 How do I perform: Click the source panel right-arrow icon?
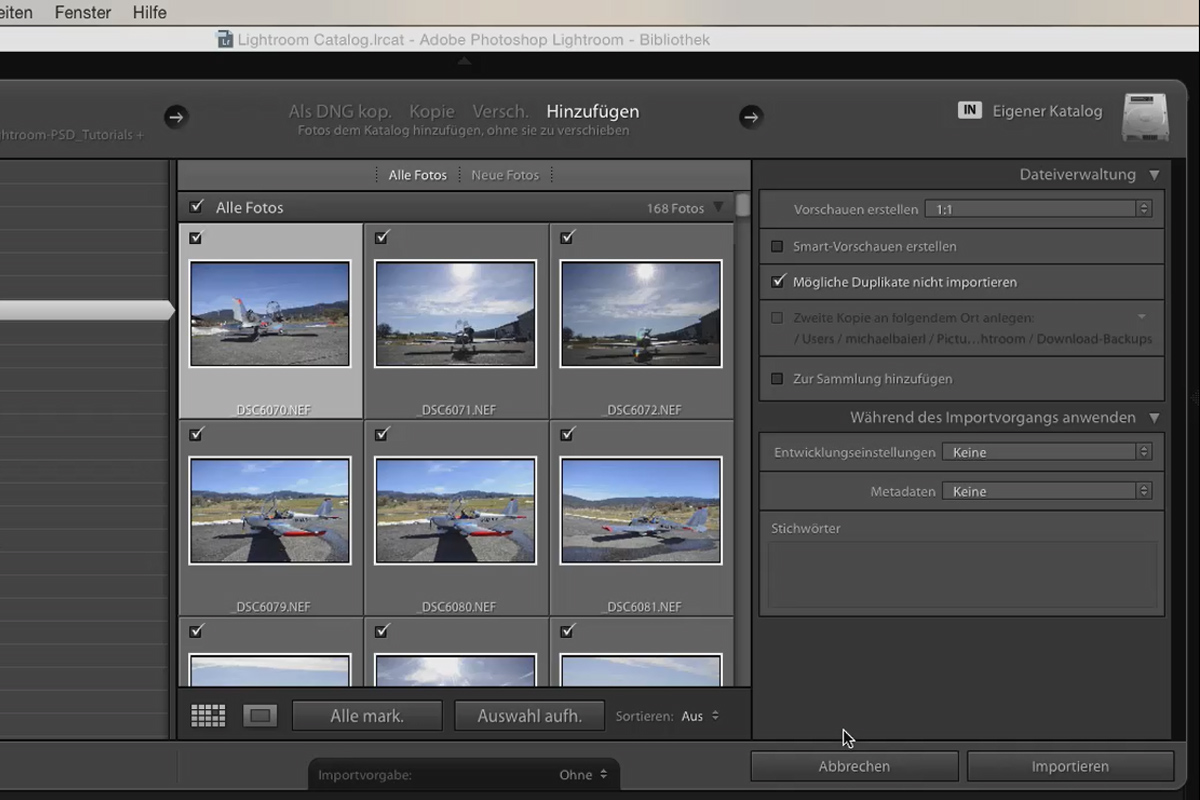[176, 117]
